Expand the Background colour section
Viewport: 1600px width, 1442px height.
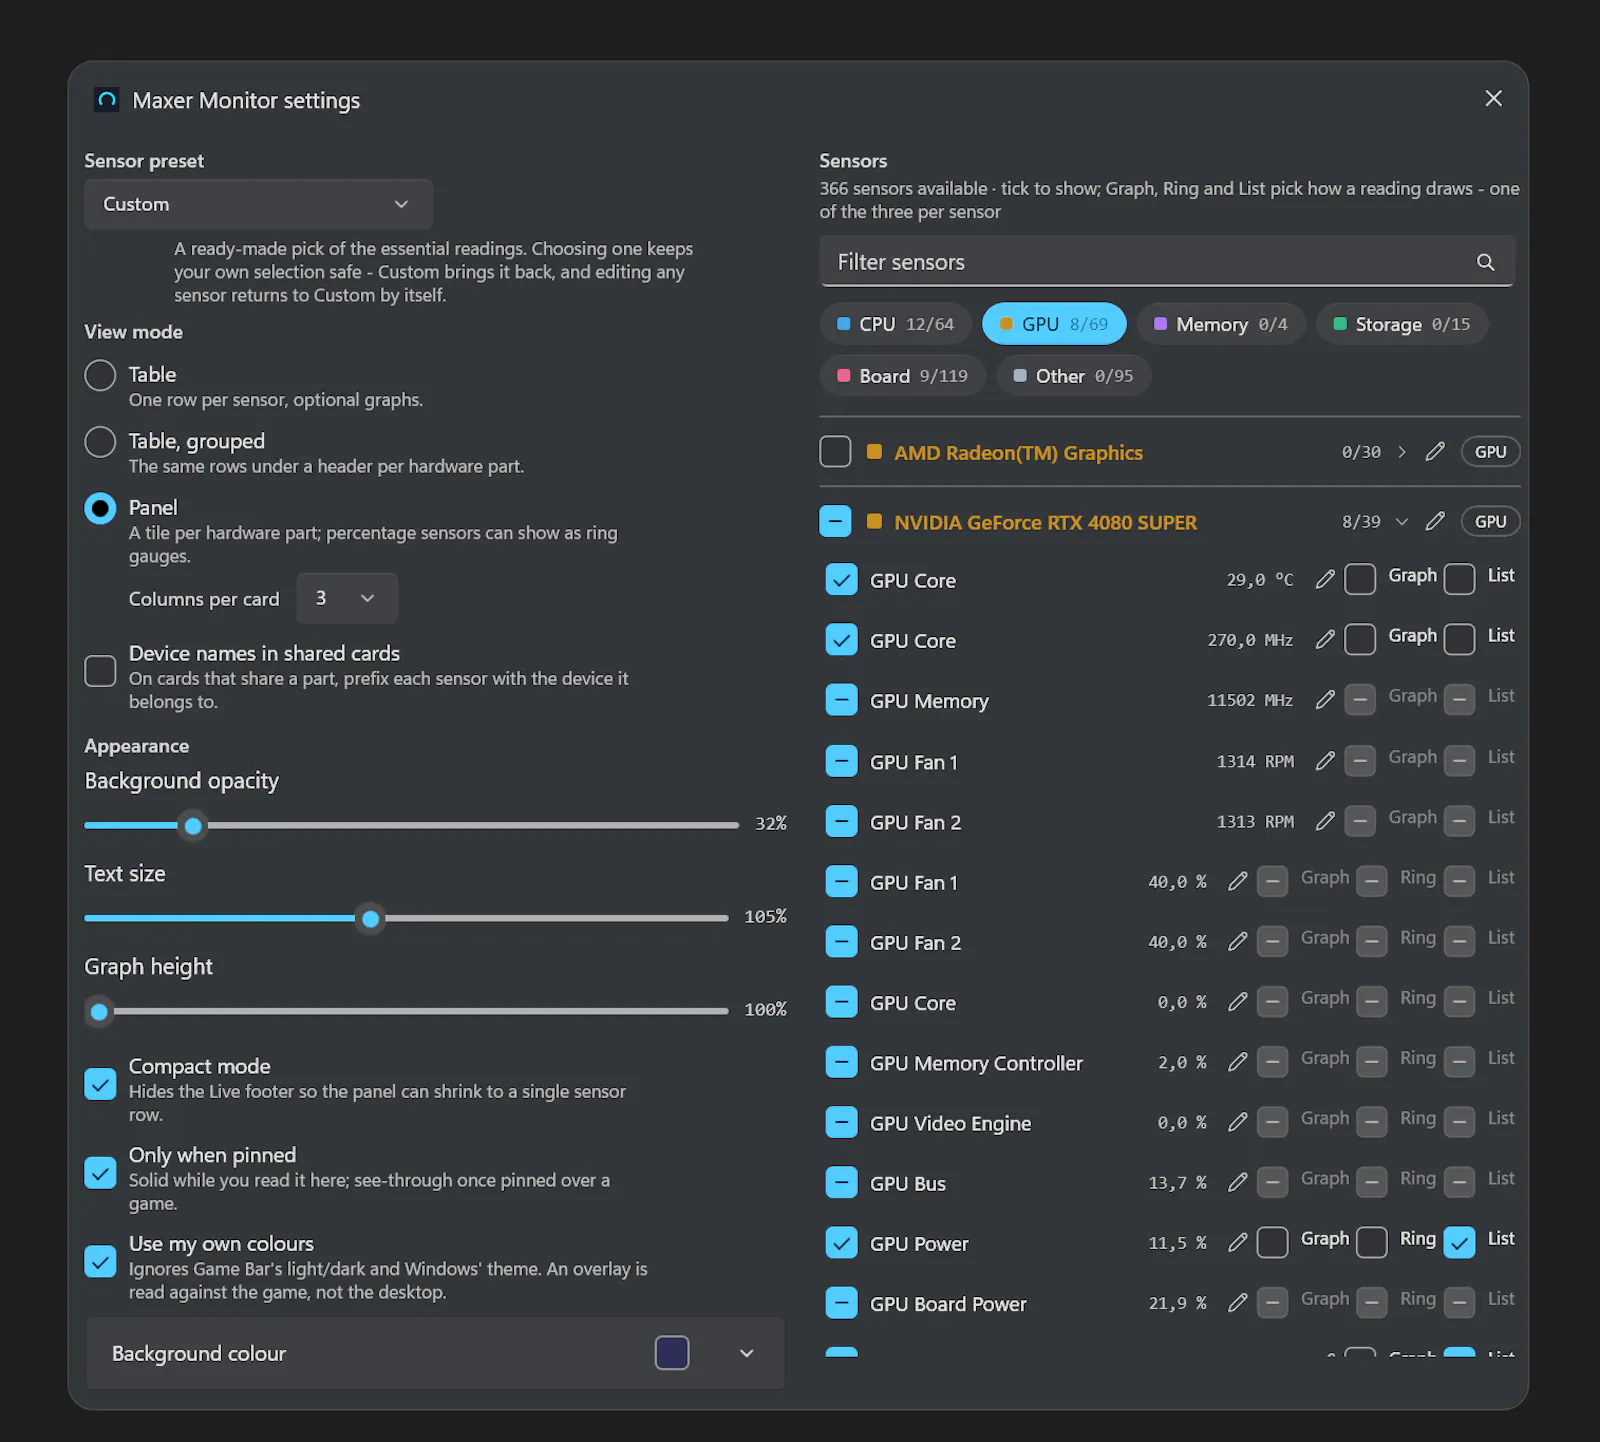tap(746, 1353)
